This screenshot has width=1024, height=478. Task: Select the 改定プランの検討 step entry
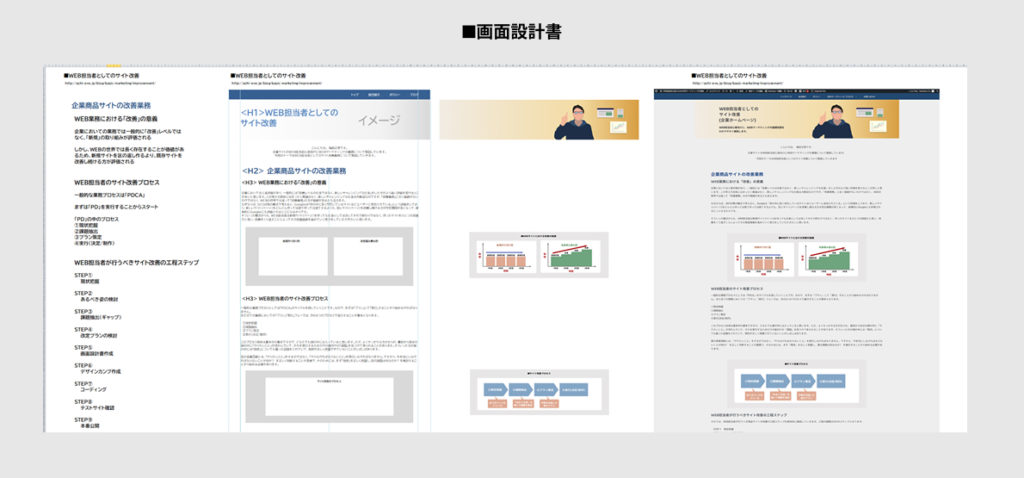[x=99, y=335]
